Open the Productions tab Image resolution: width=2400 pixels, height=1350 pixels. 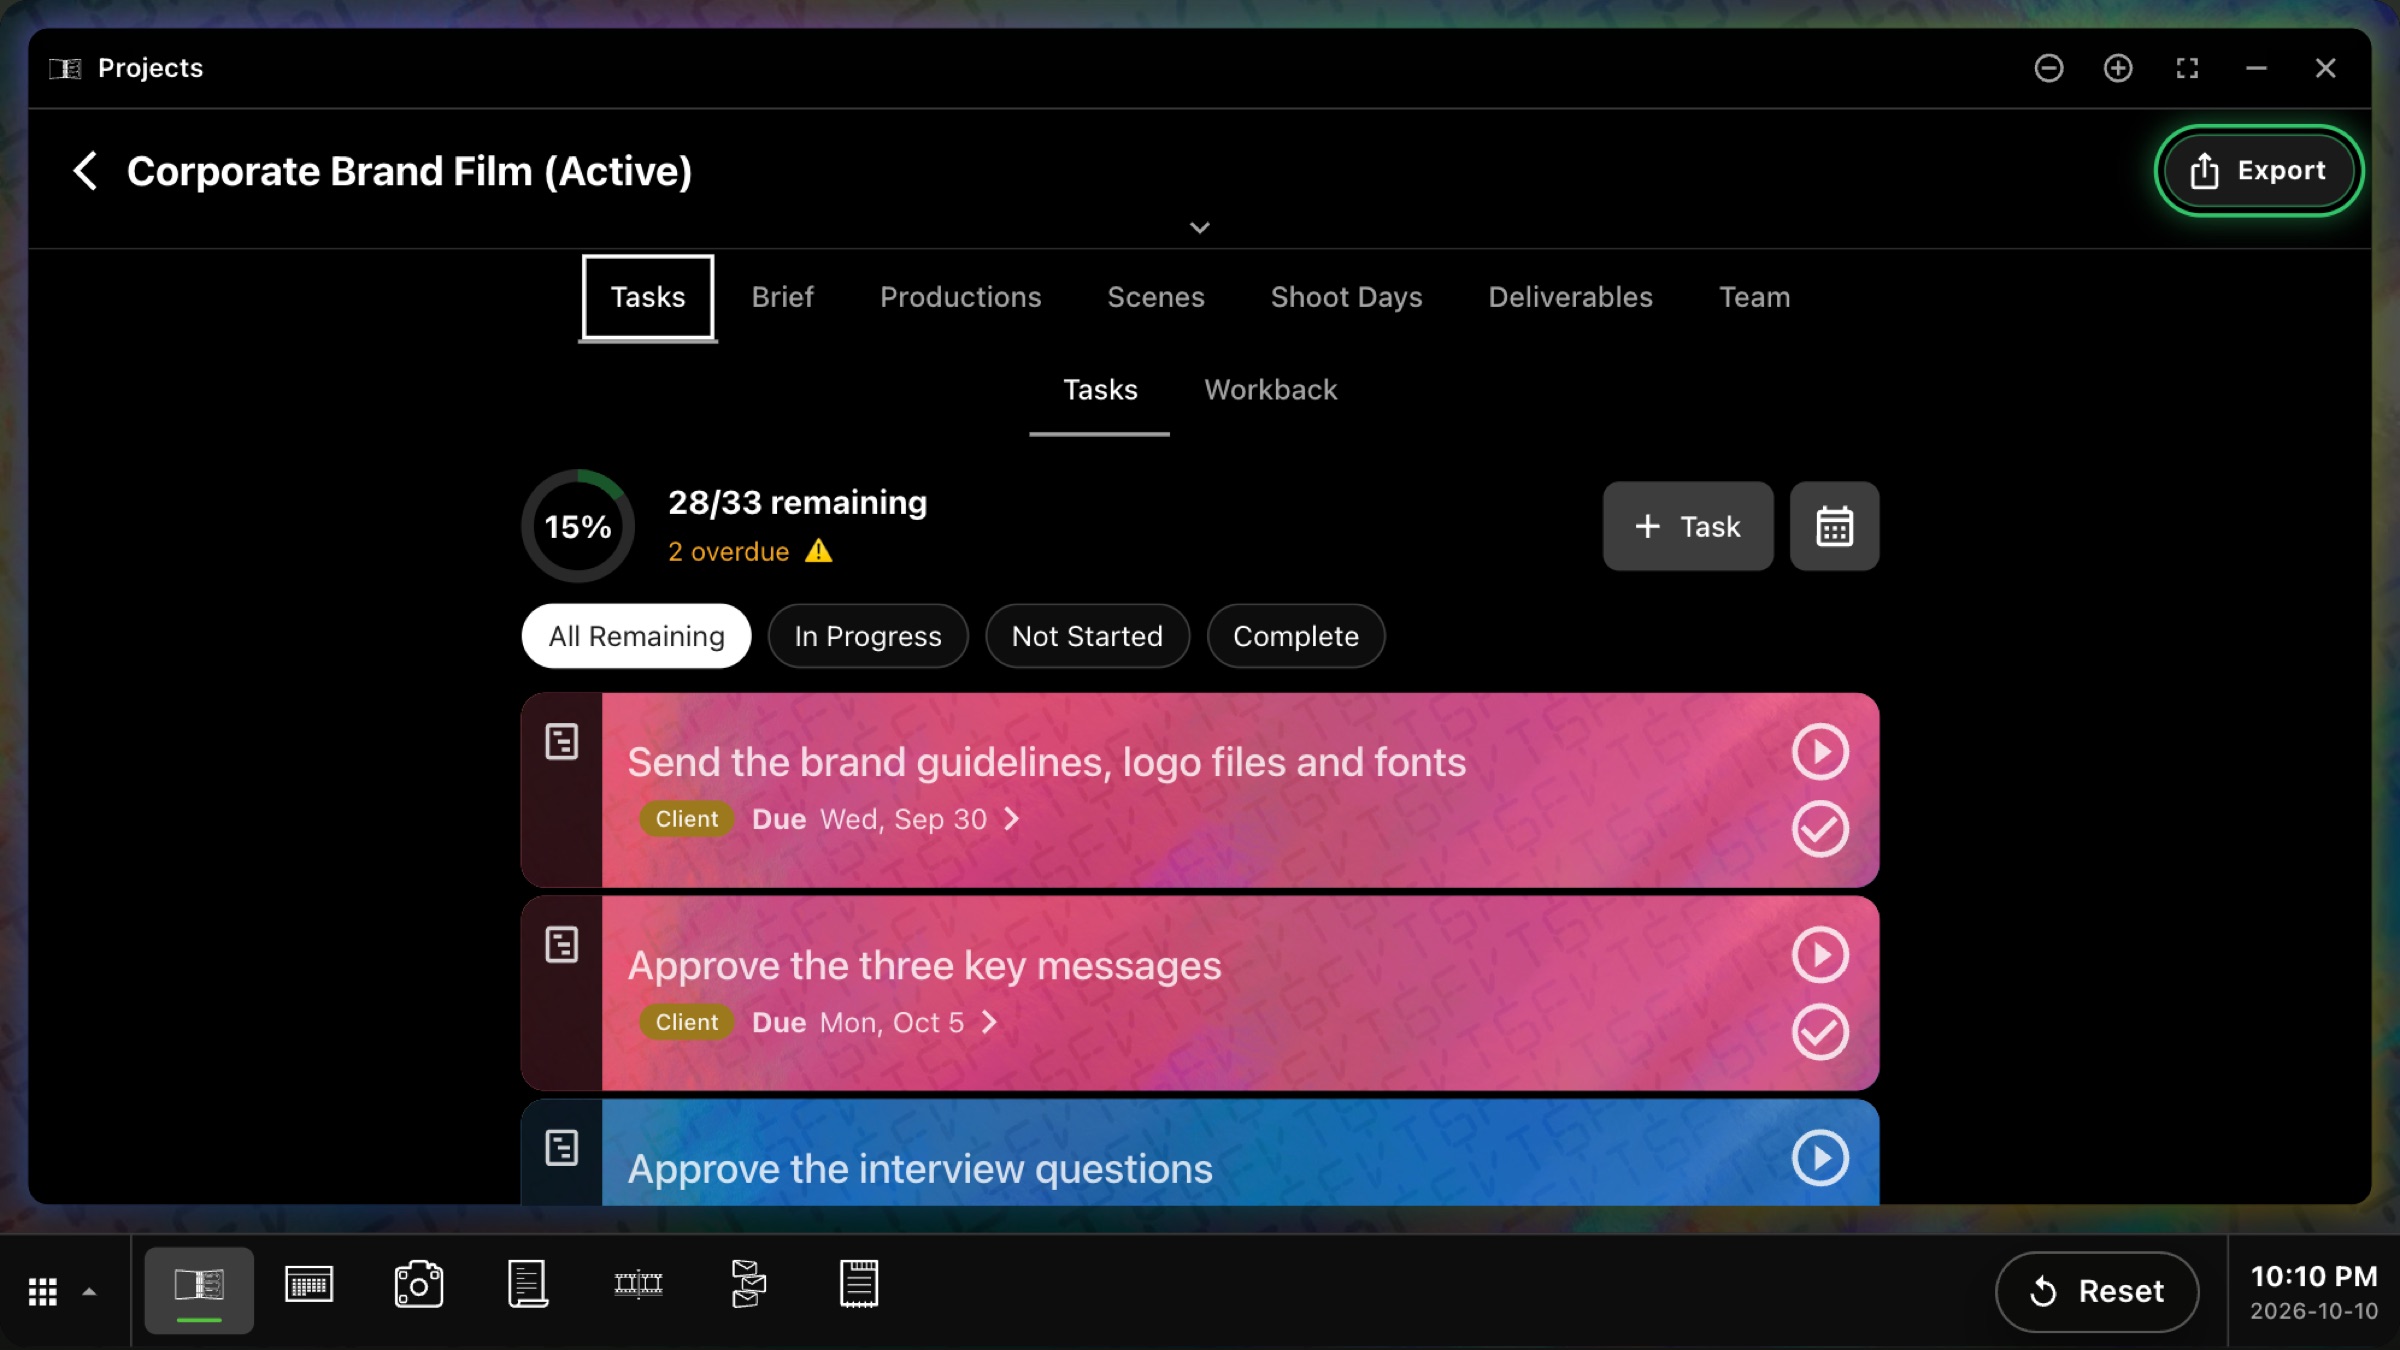pyautogui.click(x=960, y=297)
